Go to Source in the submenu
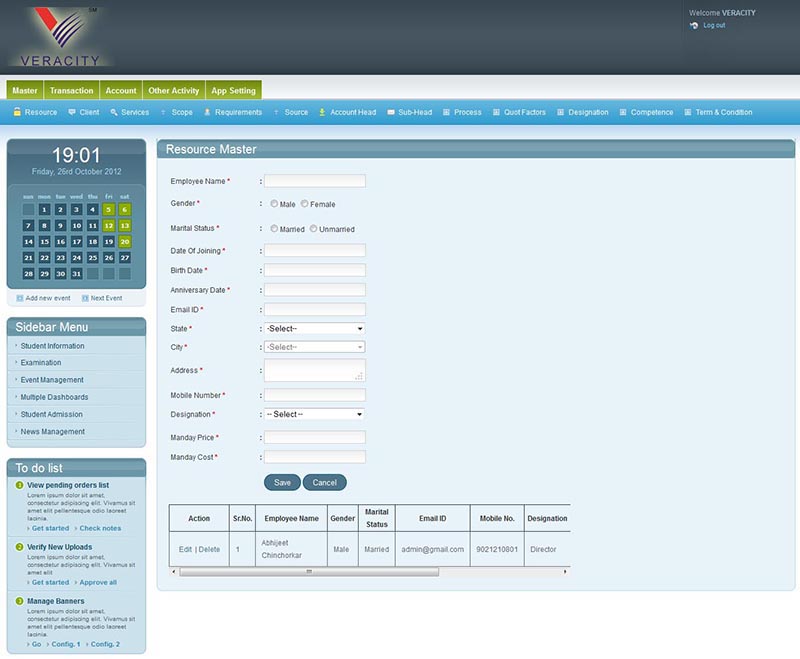800x659 pixels. pyautogui.click(x=296, y=112)
